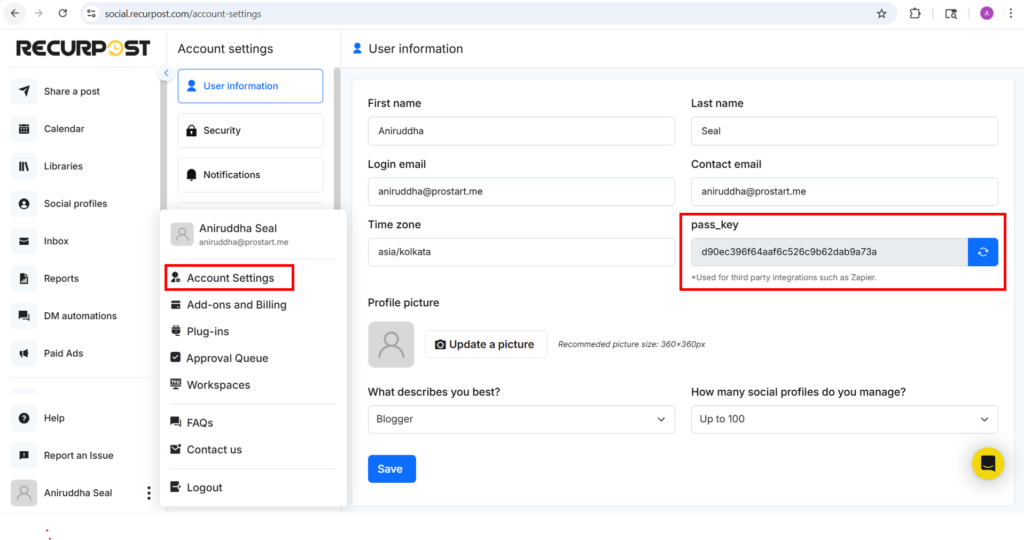Click the browser address bar URL

click(x=183, y=14)
